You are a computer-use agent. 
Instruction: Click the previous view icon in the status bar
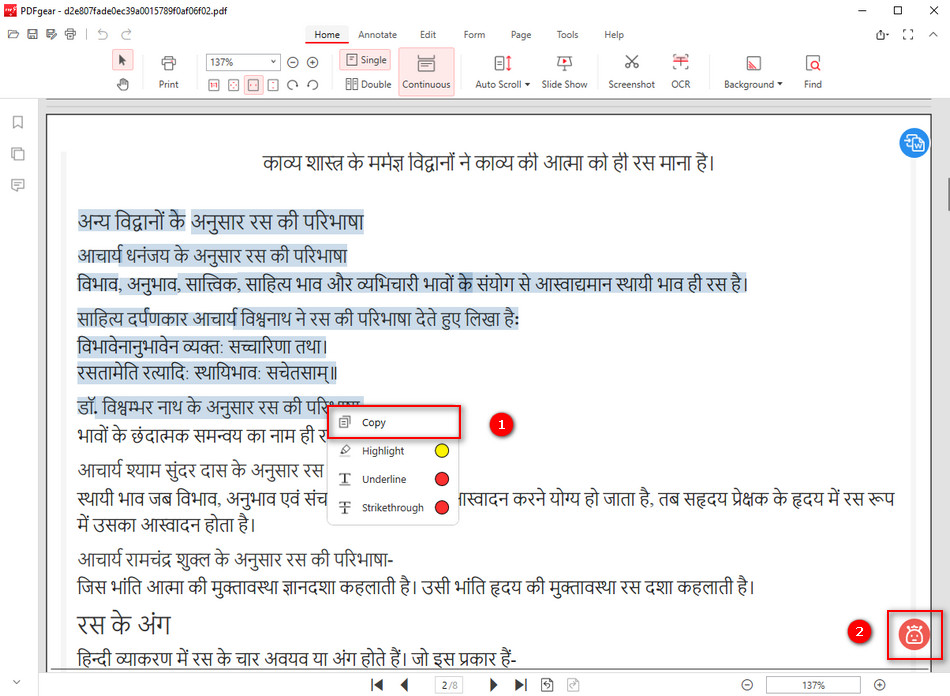coord(547,684)
